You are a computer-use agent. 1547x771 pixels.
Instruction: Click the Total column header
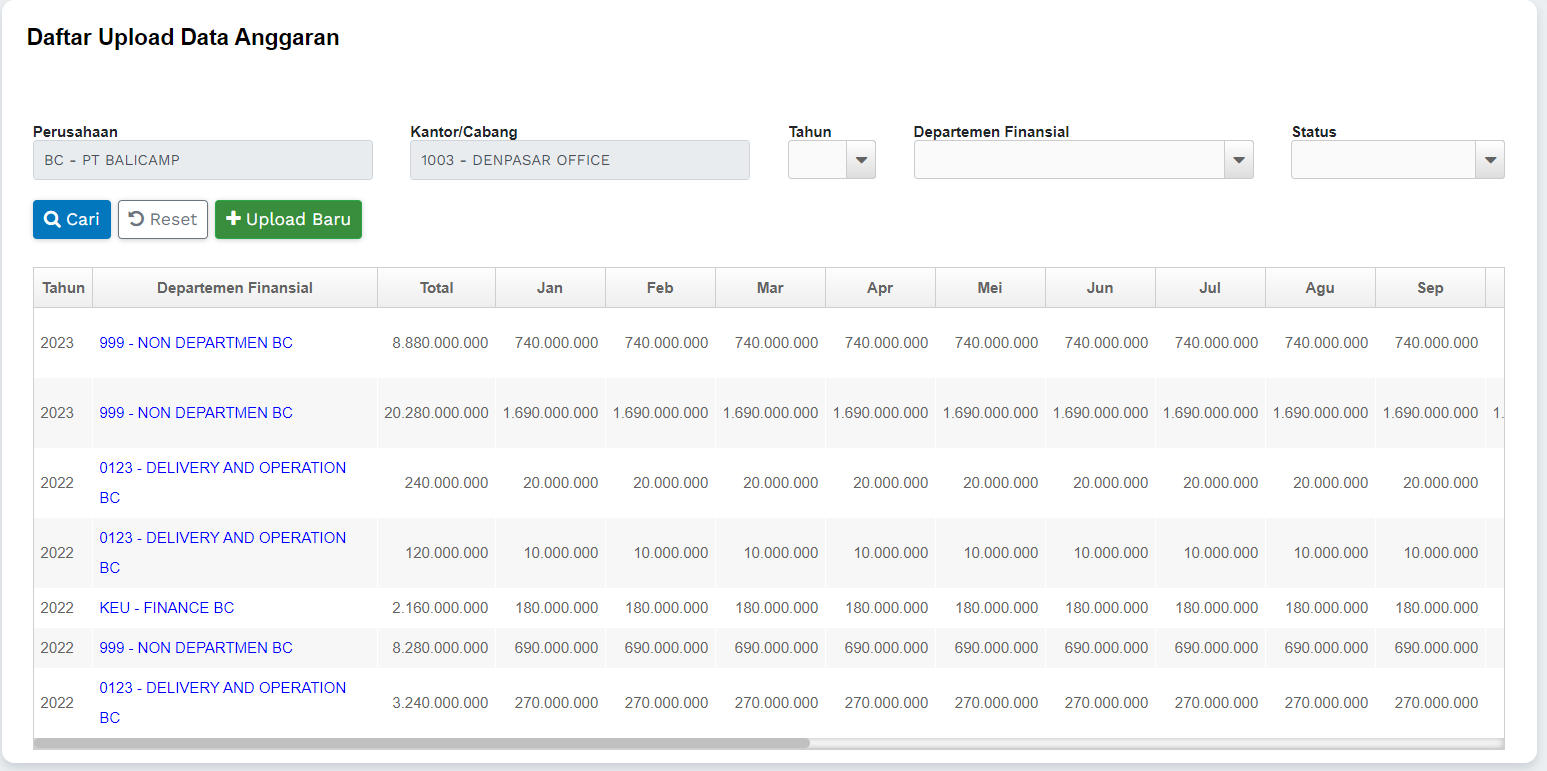436,288
